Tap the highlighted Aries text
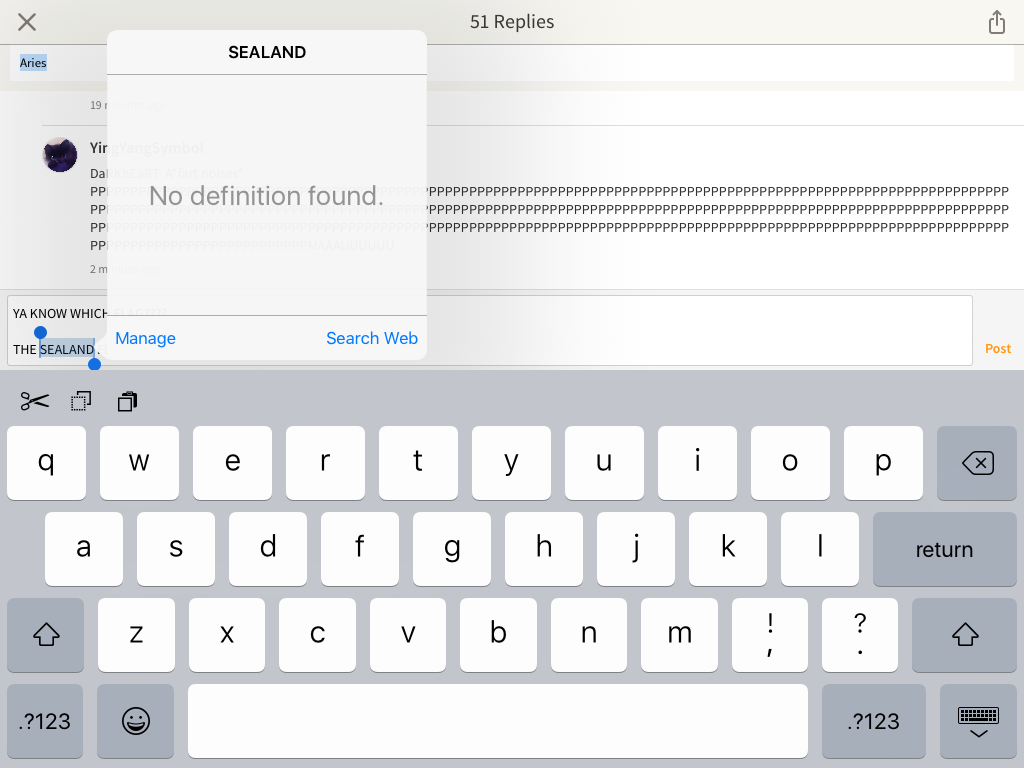This screenshot has height=768, width=1024. (33, 63)
